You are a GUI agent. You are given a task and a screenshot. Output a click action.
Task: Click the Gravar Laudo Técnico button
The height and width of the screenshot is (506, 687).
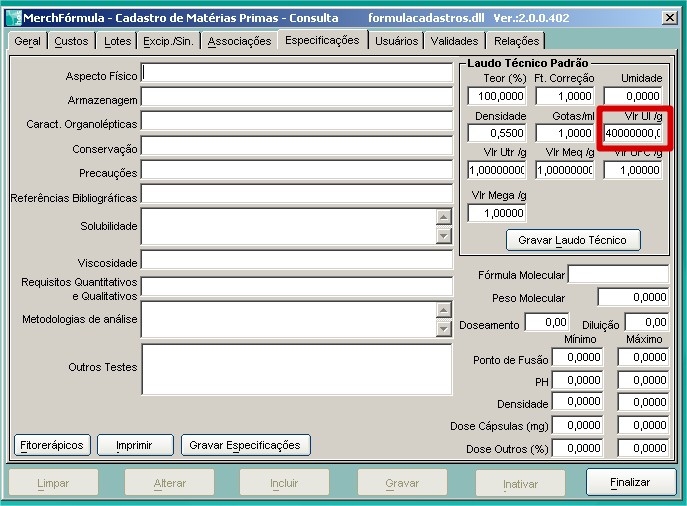click(x=572, y=240)
